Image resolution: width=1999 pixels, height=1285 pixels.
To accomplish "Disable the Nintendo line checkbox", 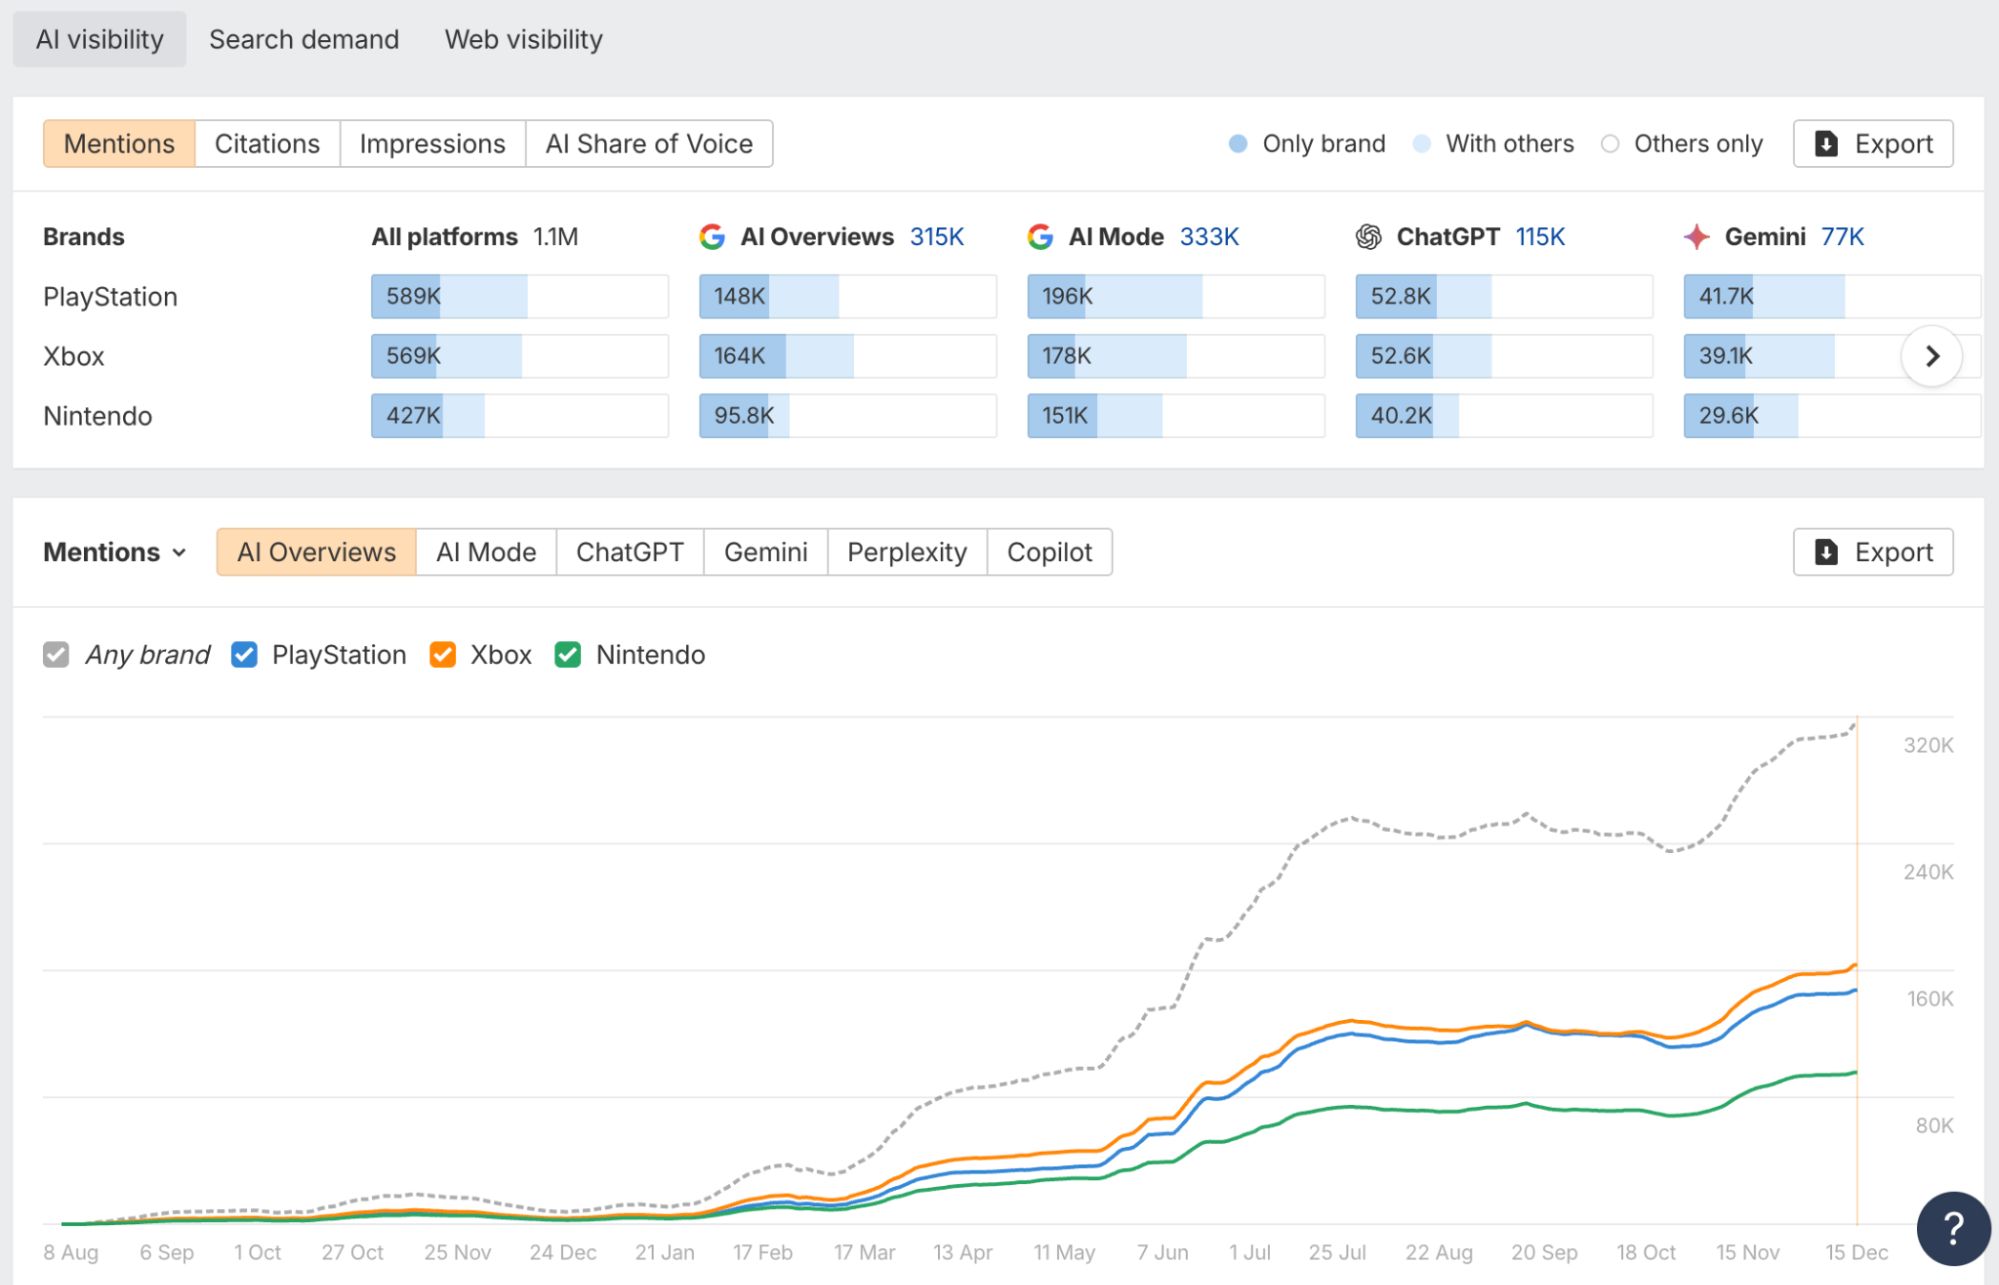I will point(568,655).
